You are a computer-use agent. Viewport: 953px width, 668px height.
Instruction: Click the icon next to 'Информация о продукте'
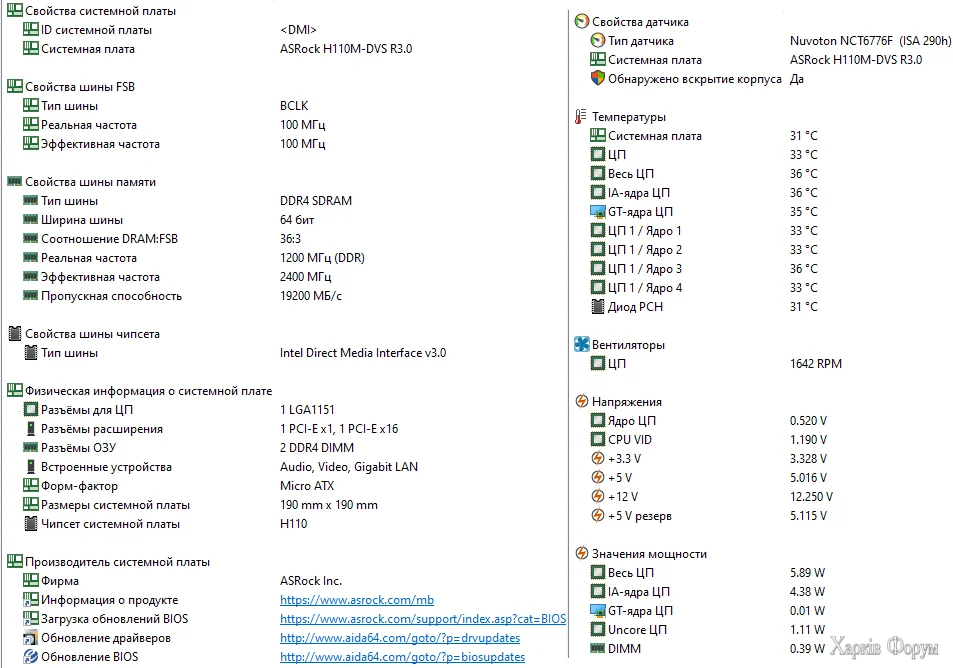tap(30, 599)
